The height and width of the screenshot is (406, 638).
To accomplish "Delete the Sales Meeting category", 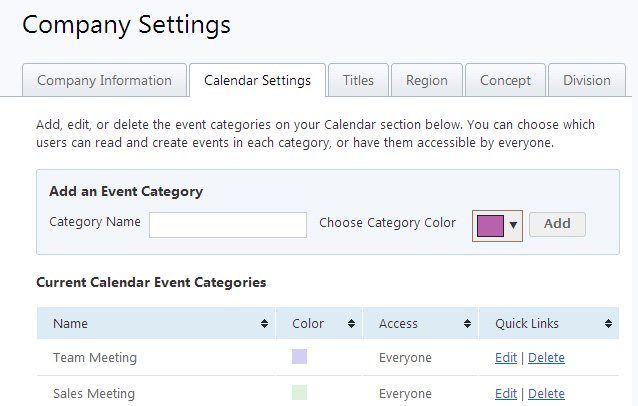I will tap(546, 393).
